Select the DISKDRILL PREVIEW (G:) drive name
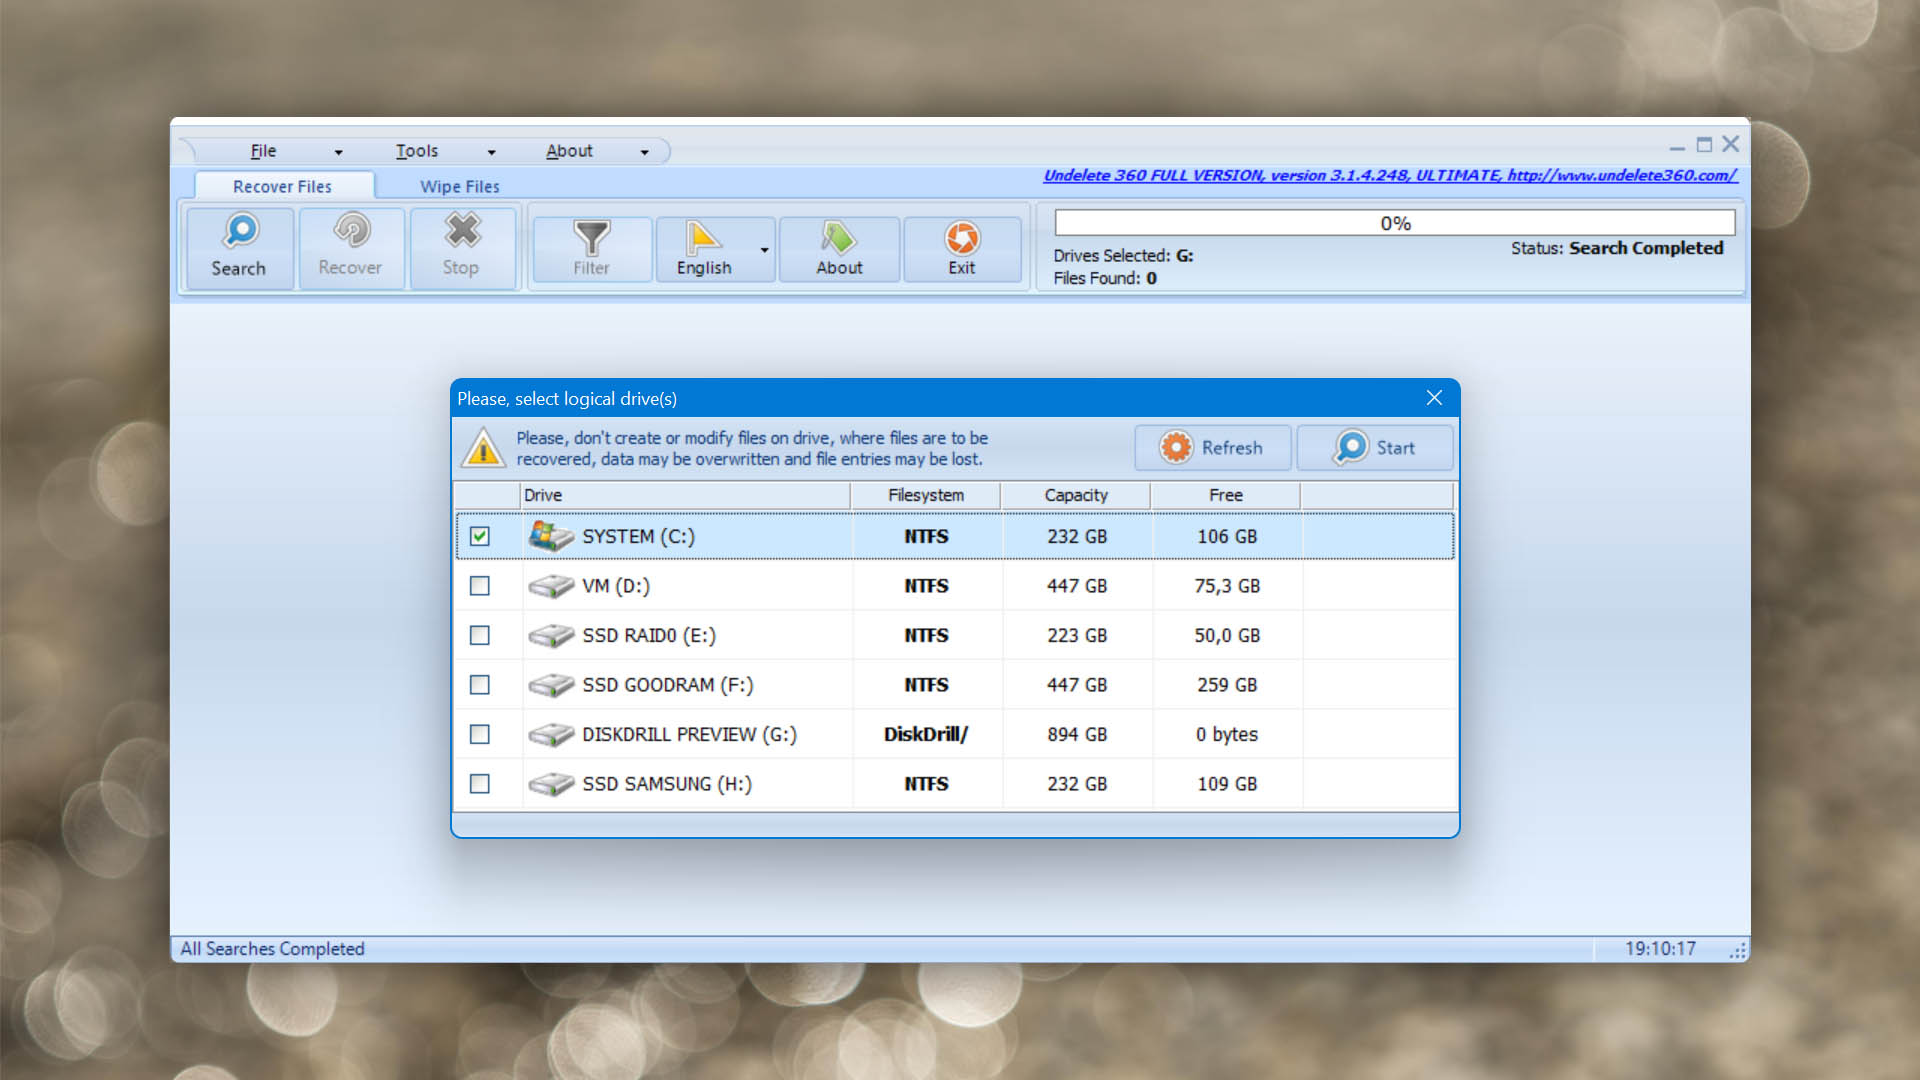This screenshot has width=1920, height=1080. [690, 734]
